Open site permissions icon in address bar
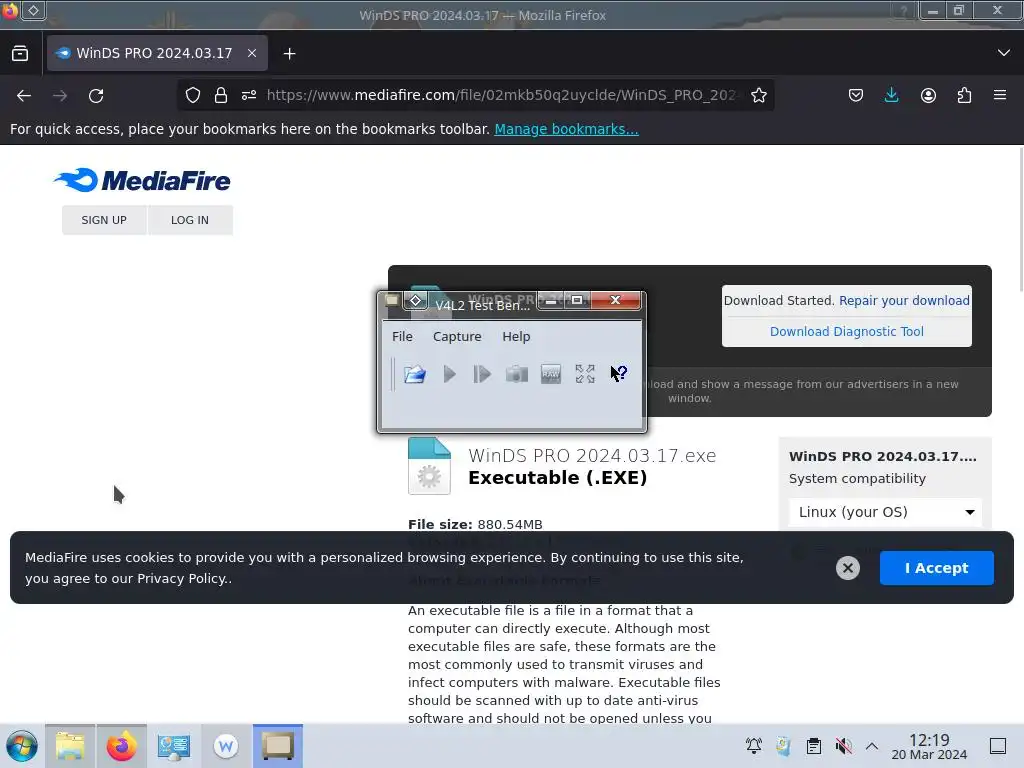 249,95
